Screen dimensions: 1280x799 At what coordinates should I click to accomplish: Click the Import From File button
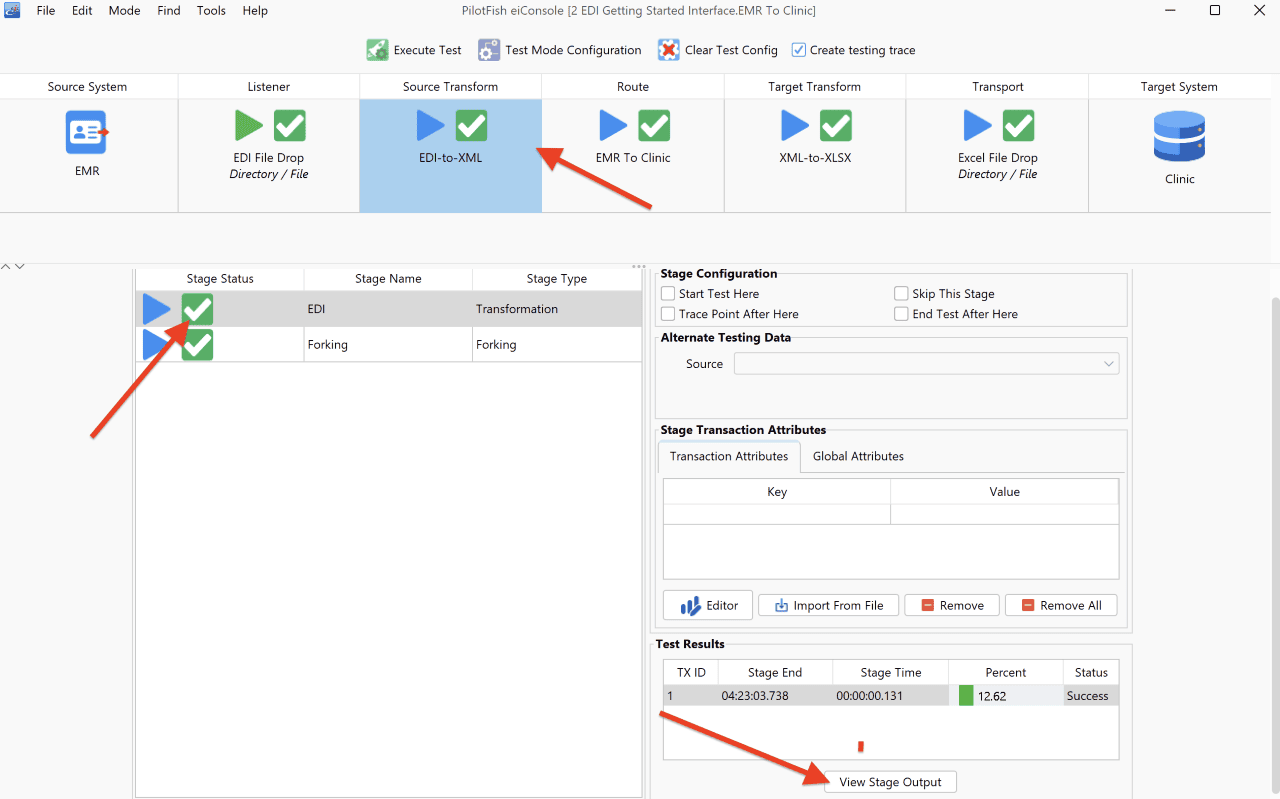828,605
